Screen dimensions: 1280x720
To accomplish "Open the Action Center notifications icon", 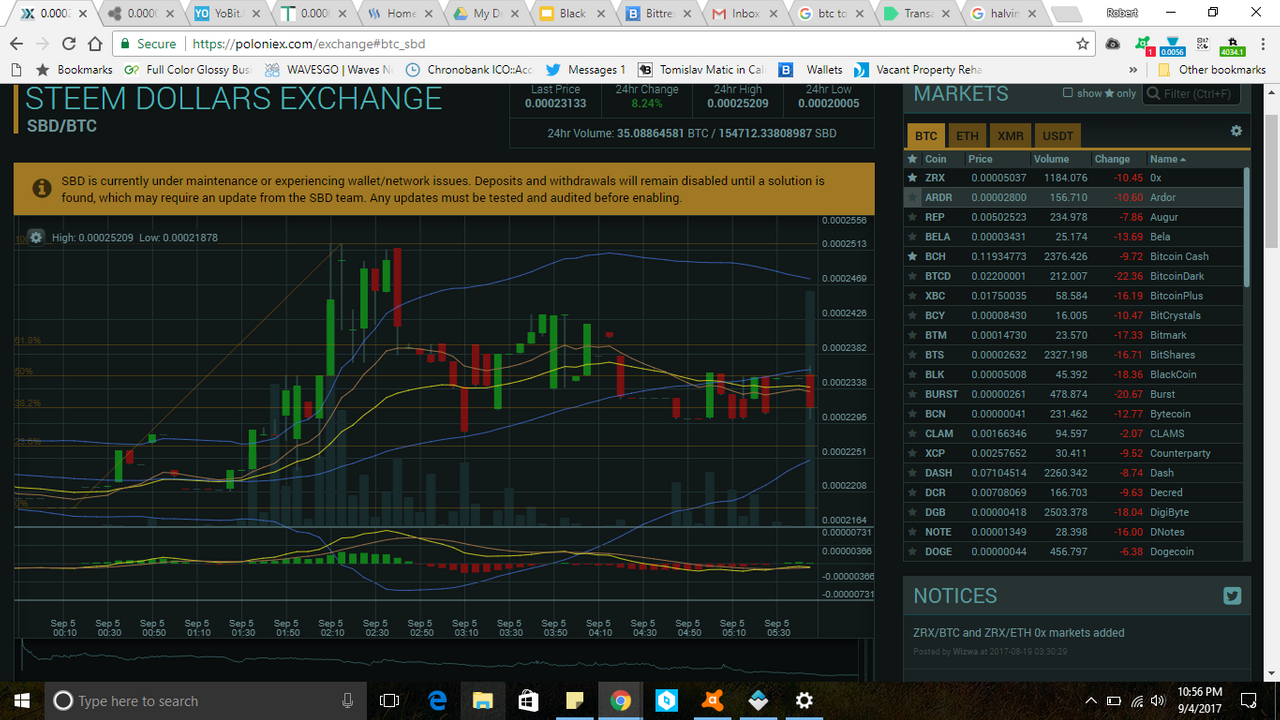I will coord(1248,700).
